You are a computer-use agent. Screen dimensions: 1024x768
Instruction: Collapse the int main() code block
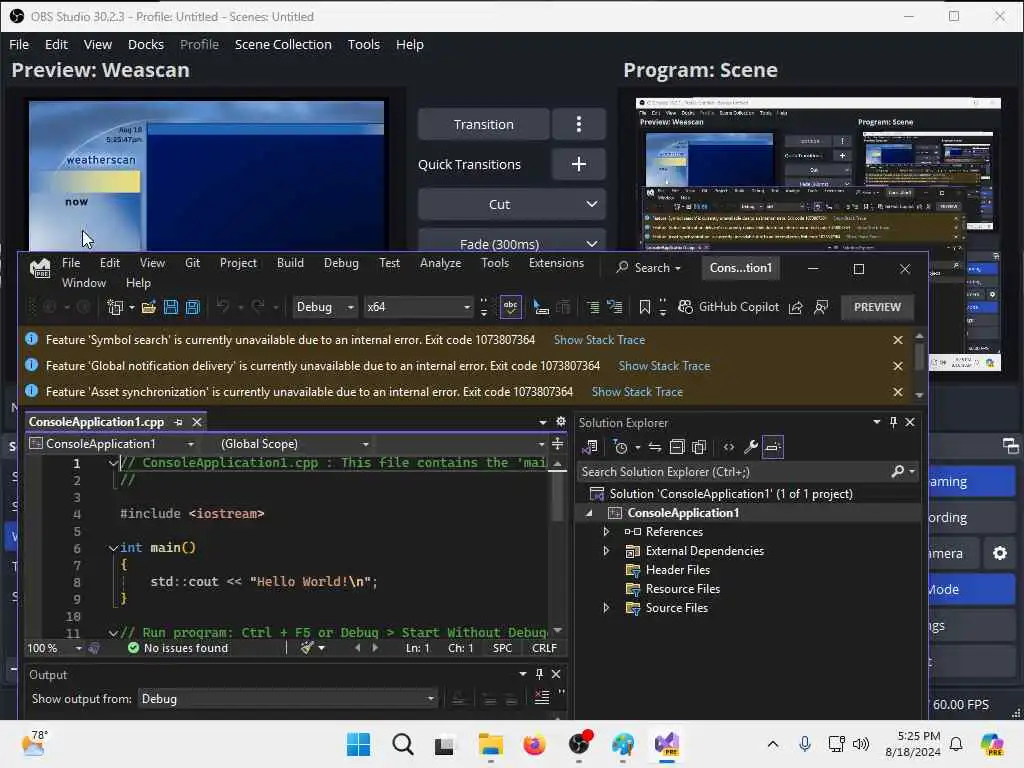(113, 548)
